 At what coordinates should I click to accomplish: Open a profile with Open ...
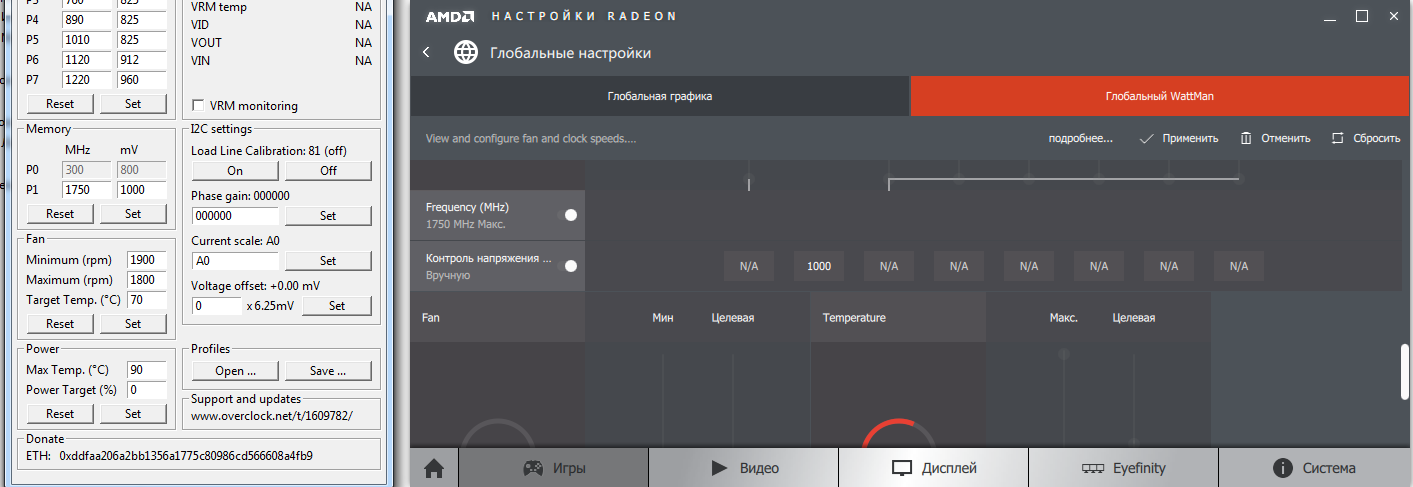[x=235, y=371]
